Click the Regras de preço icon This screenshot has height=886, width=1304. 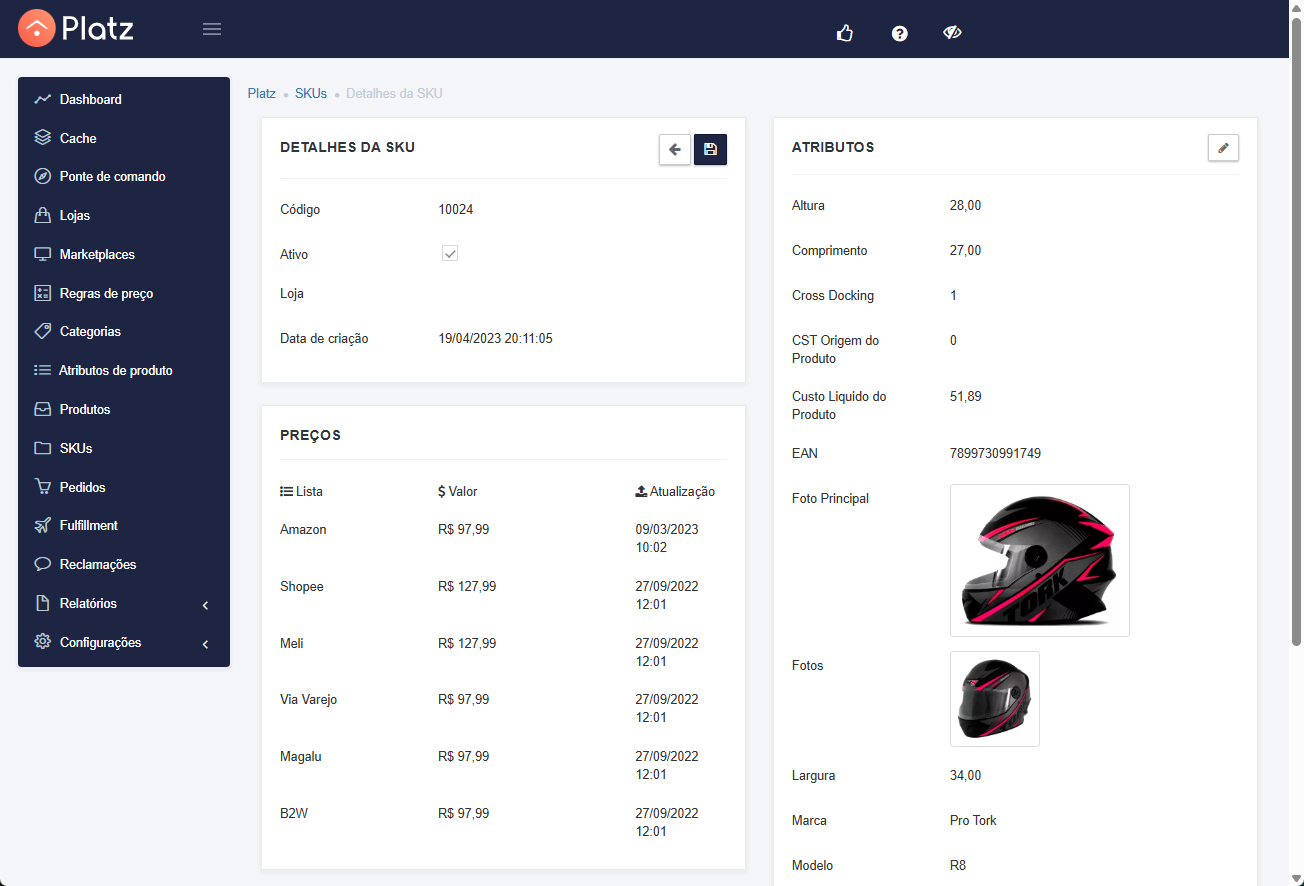pyautogui.click(x=42, y=293)
